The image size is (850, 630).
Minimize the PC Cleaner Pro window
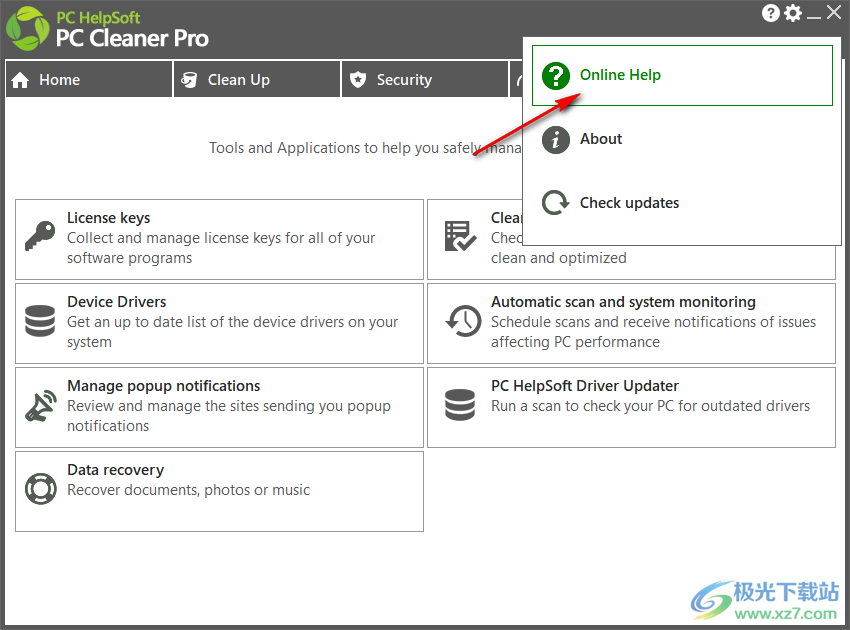coord(814,15)
